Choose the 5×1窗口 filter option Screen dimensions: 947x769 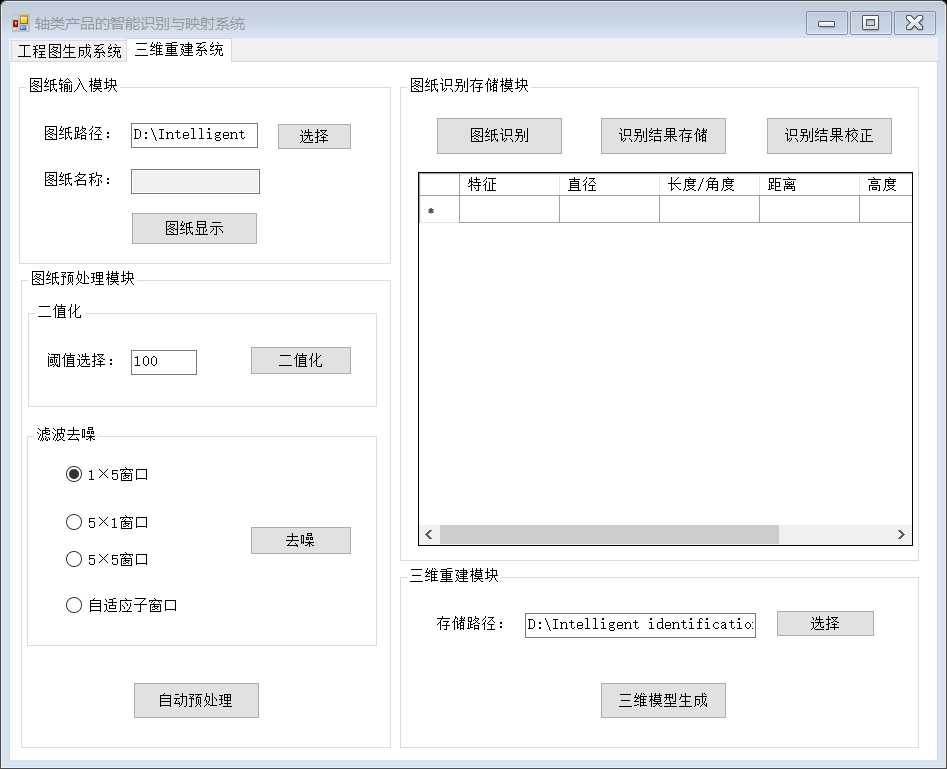tap(74, 522)
